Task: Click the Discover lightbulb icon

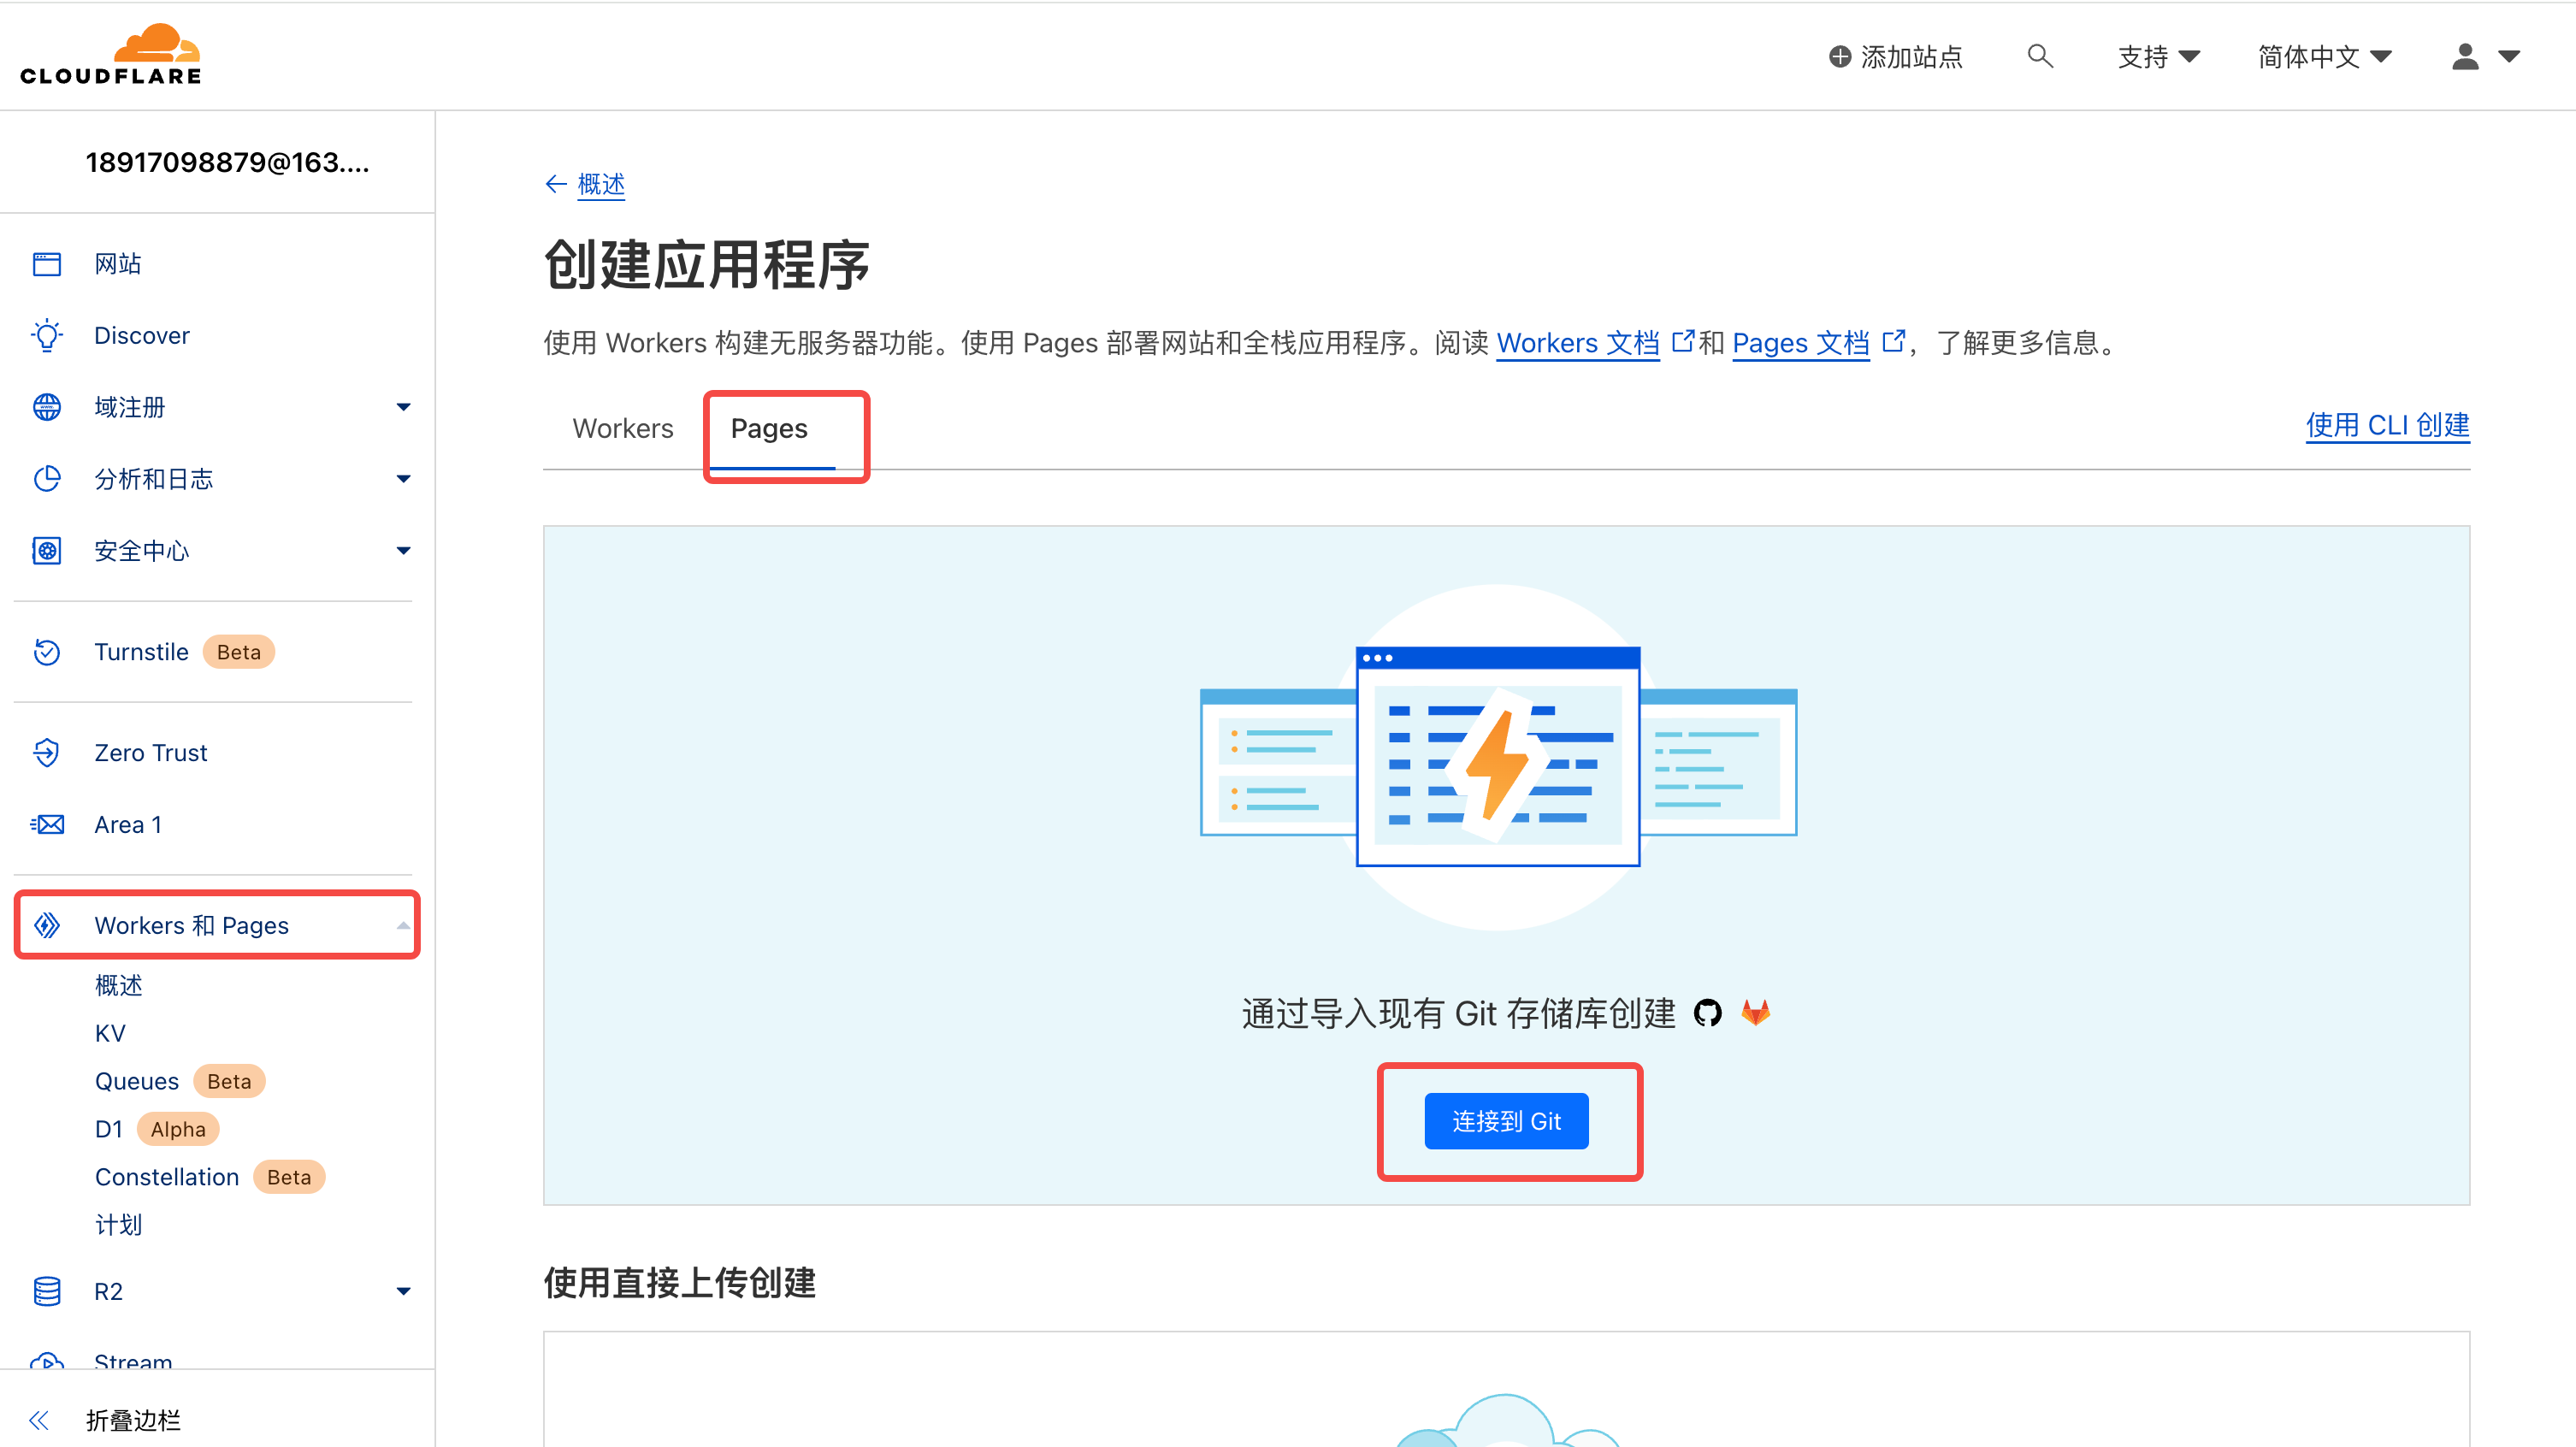Action: 47,336
